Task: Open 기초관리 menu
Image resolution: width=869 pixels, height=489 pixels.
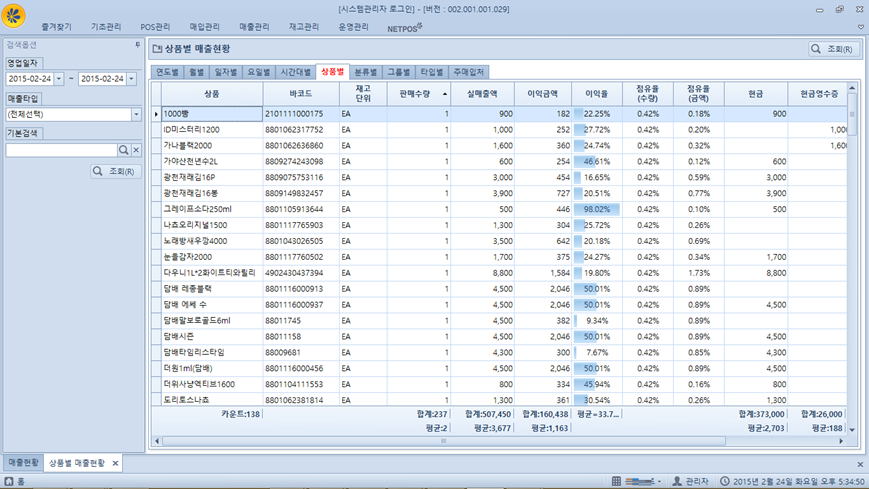Action: click(x=106, y=27)
